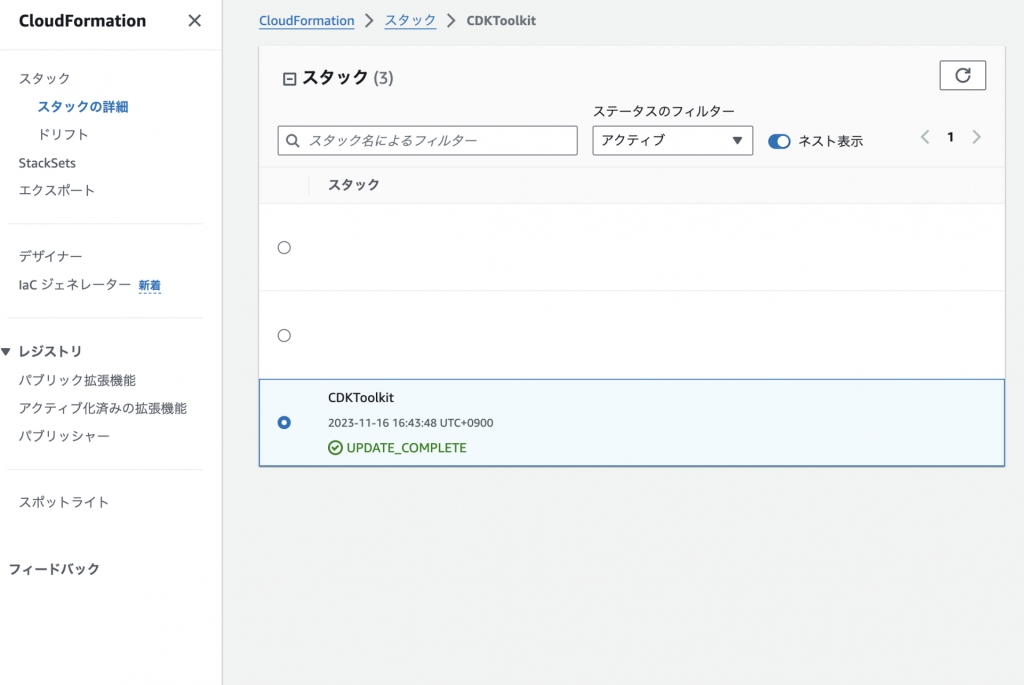This screenshot has height=685, width=1024.
Task: Select the CDKToolkit stack radio button
Action: (x=284, y=422)
